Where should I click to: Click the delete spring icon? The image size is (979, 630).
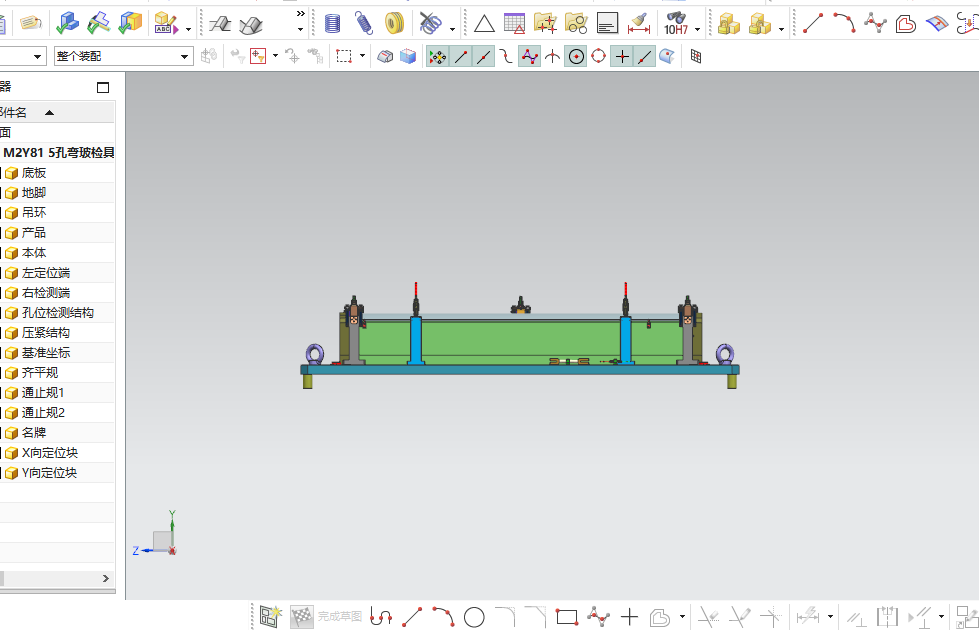(x=430, y=24)
